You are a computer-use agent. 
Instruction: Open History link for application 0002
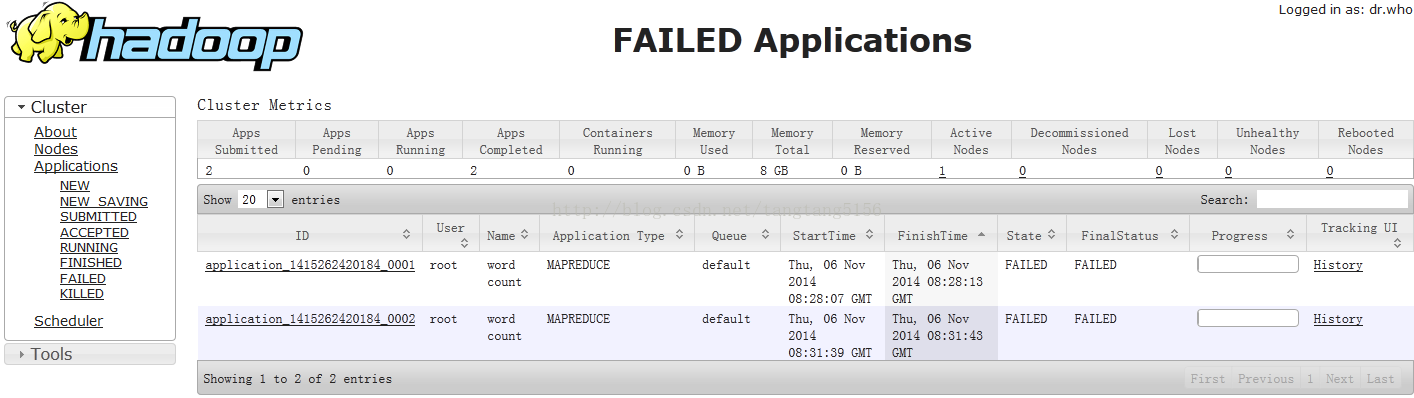1338,319
